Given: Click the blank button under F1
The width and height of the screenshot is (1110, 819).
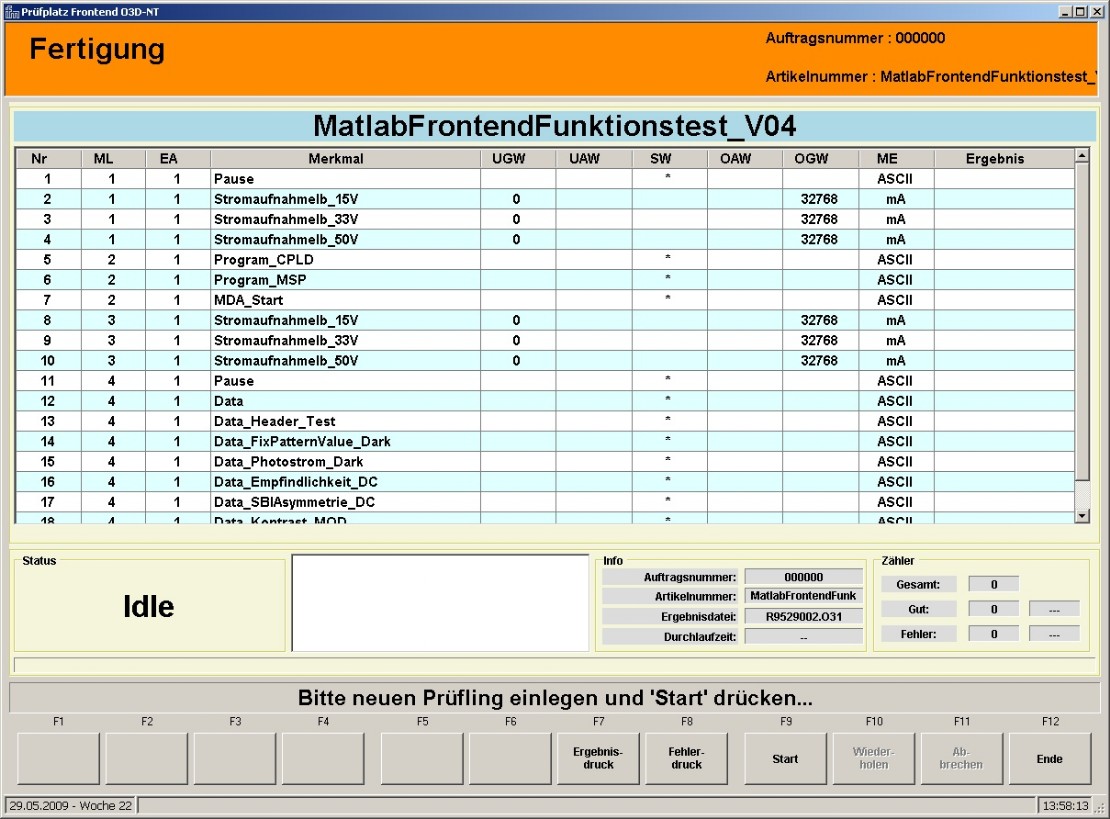Looking at the screenshot, I should point(58,758).
